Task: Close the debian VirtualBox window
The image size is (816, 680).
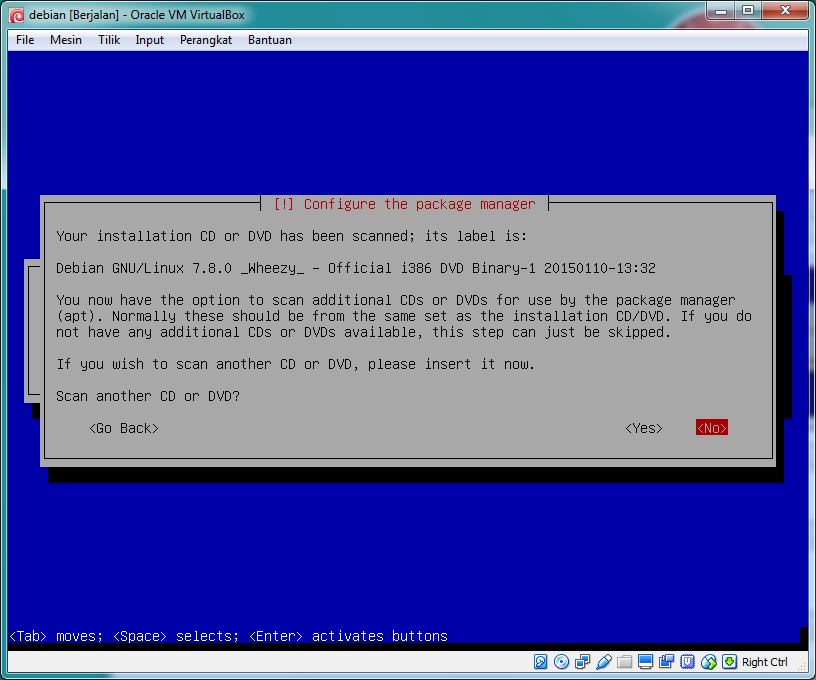Action: pos(785,10)
